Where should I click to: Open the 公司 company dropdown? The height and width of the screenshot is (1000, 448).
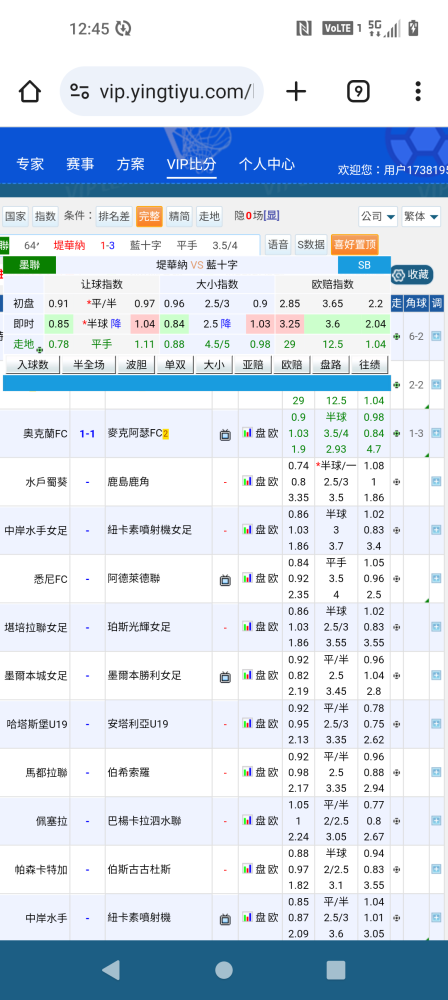[x=378, y=216]
